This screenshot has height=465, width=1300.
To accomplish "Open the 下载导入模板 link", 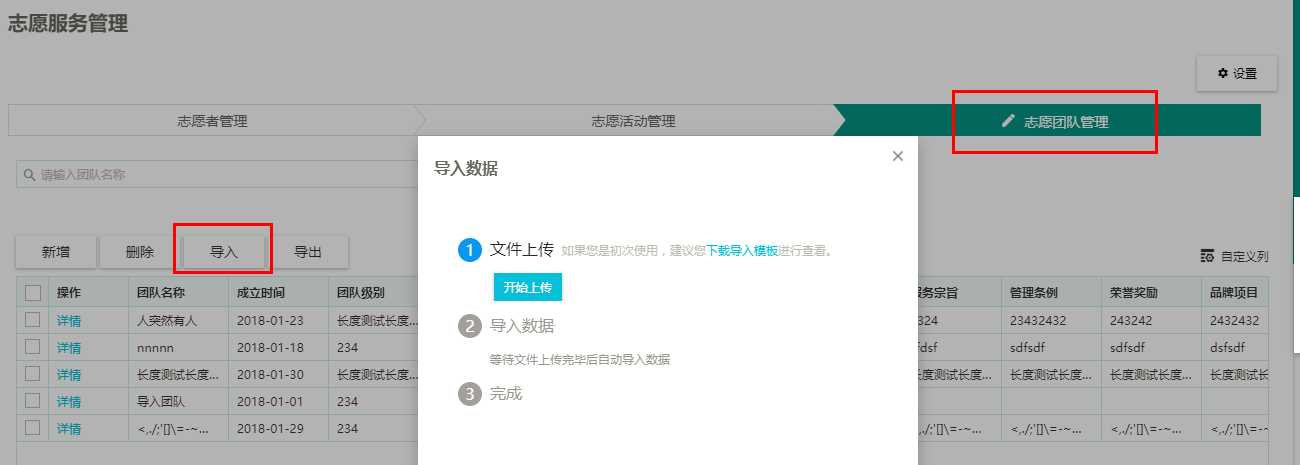I will click(742, 251).
